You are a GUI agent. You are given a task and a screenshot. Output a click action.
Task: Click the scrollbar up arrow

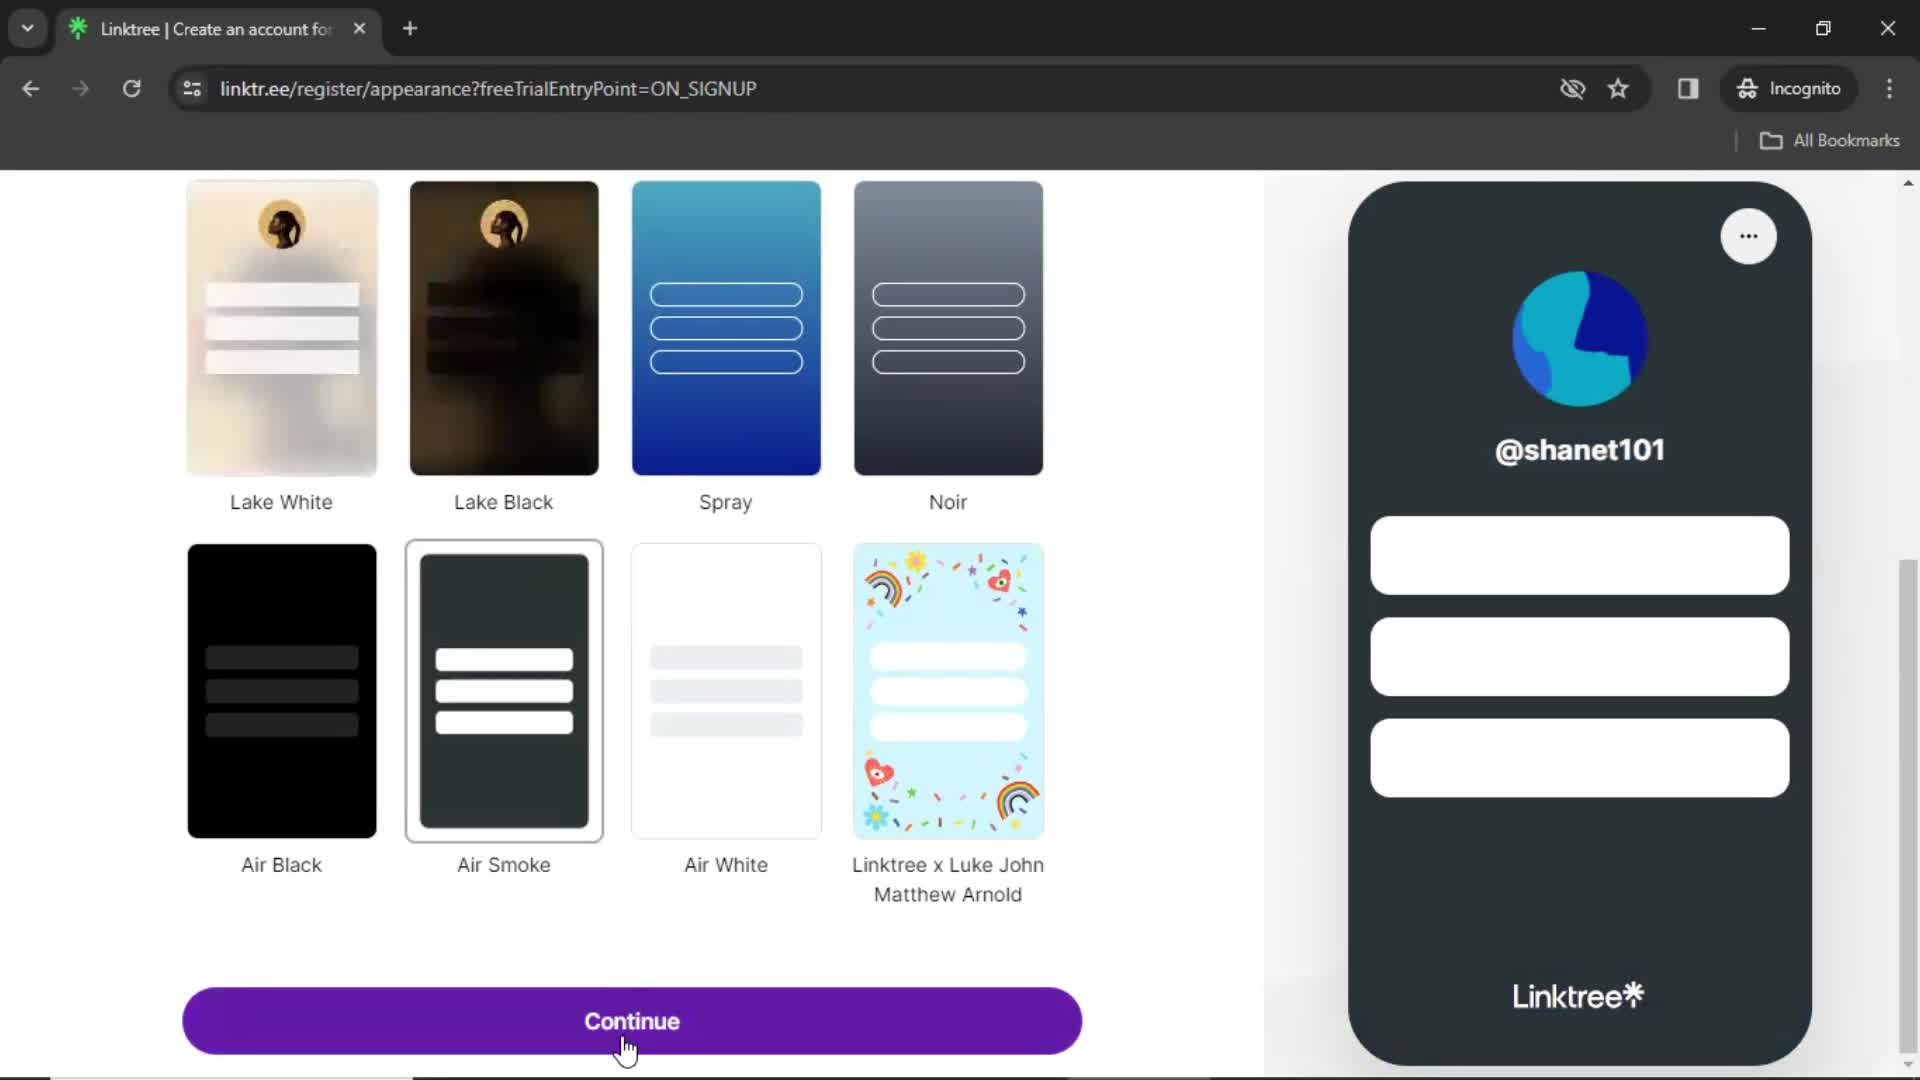(x=1908, y=183)
